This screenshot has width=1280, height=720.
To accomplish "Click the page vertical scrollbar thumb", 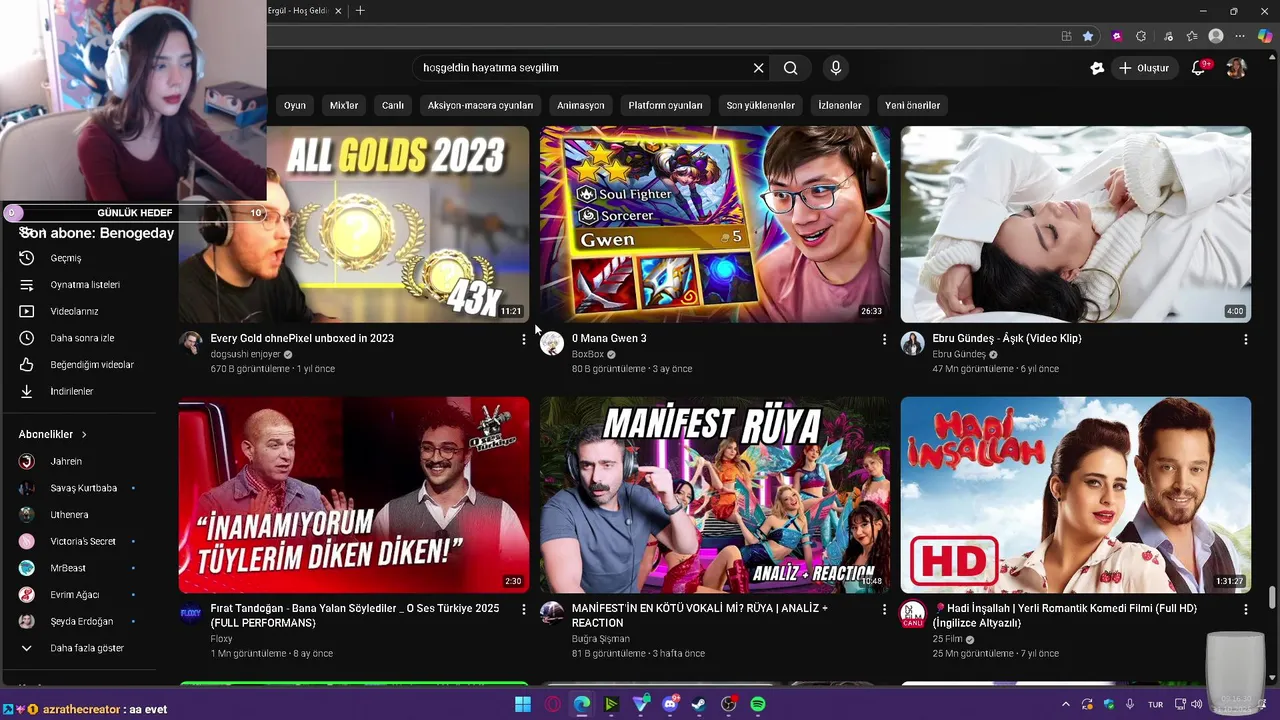I will 1272,597.
